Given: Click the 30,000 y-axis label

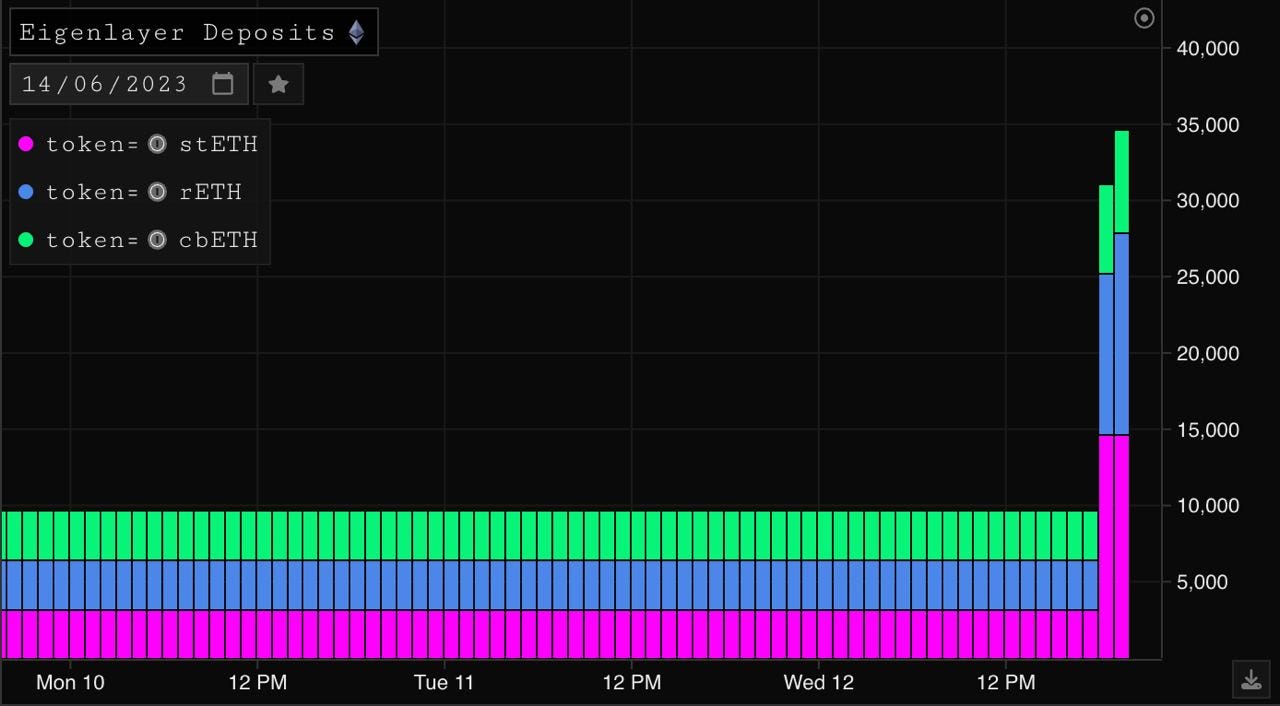Looking at the screenshot, I should (x=1207, y=201).
